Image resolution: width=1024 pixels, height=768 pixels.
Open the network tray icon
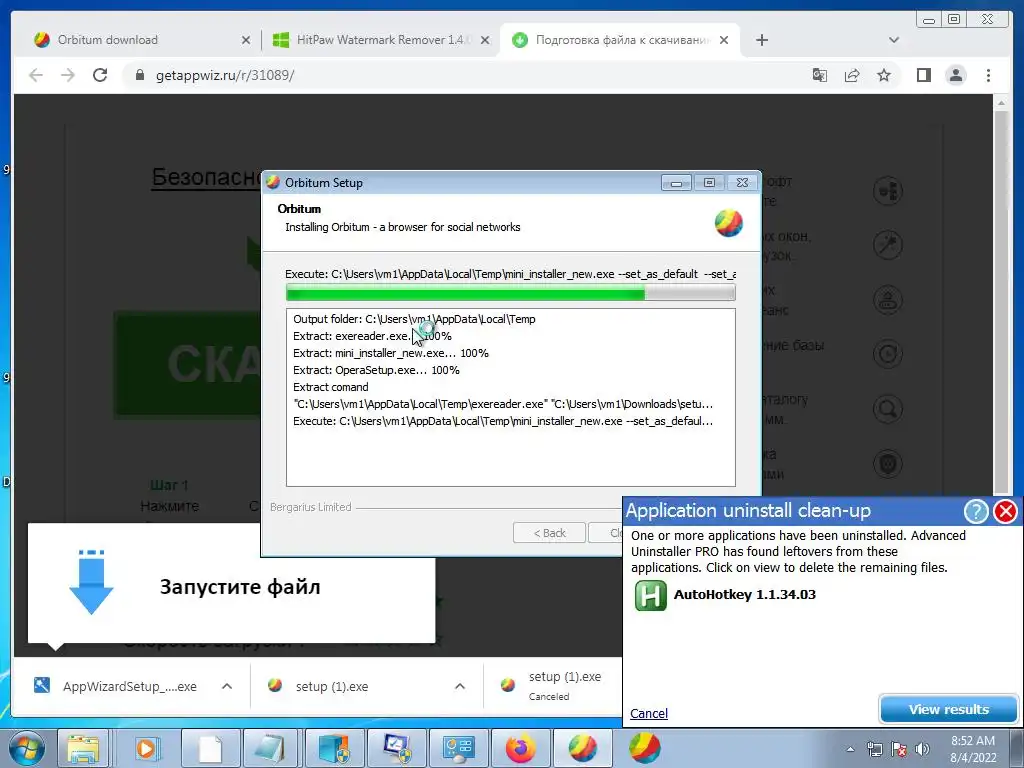click(x=874, y=749)
